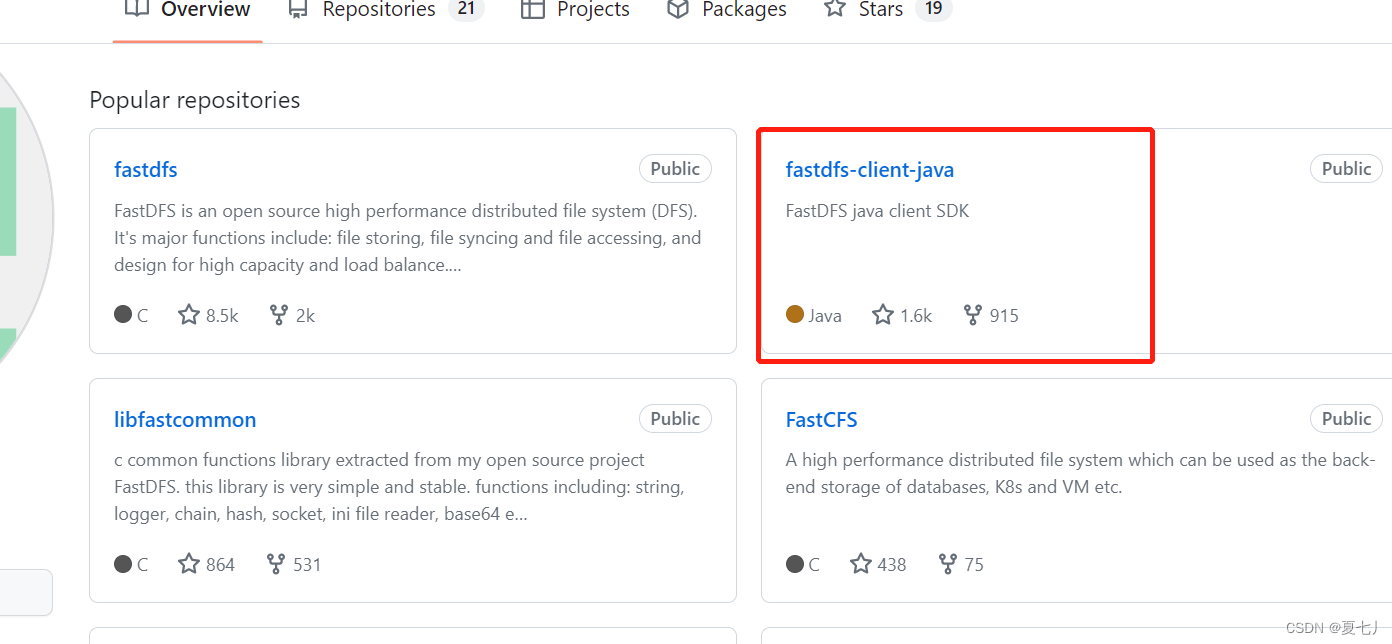This screenshot has width=1392, height=644.
Task: Open the Stars tab
Action: pos(880,10)
